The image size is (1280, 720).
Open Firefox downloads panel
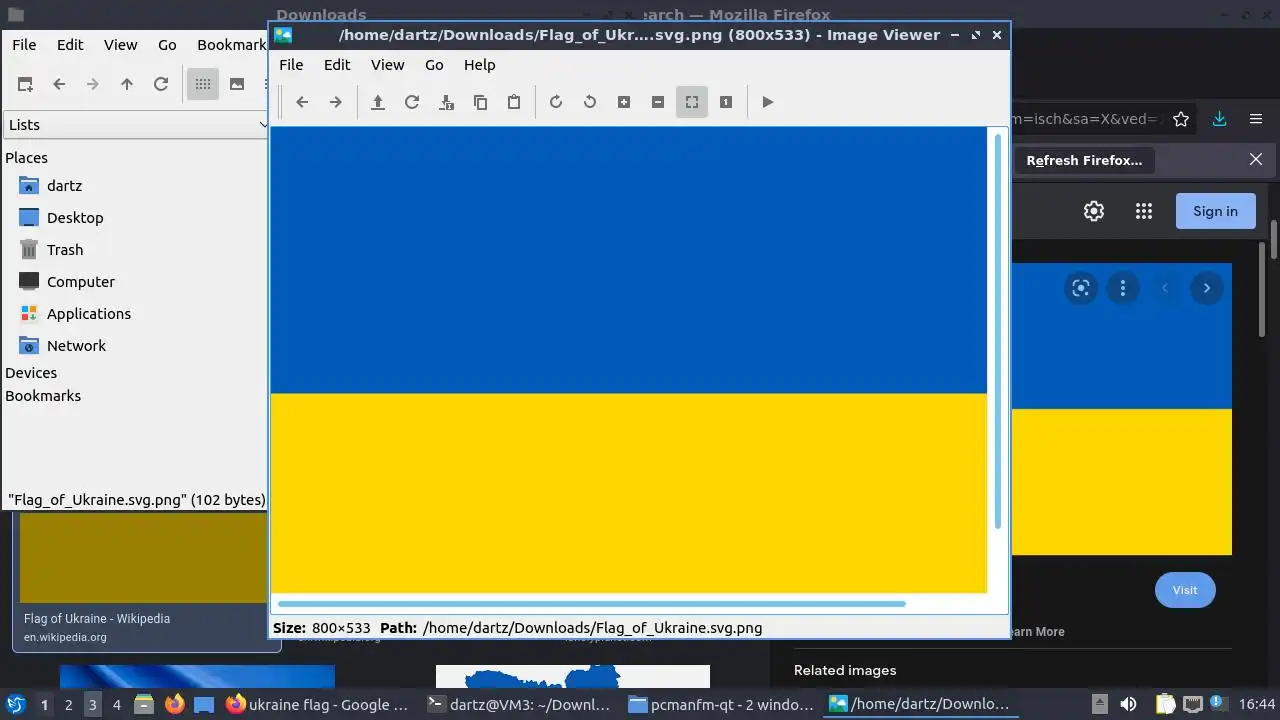1219,119
